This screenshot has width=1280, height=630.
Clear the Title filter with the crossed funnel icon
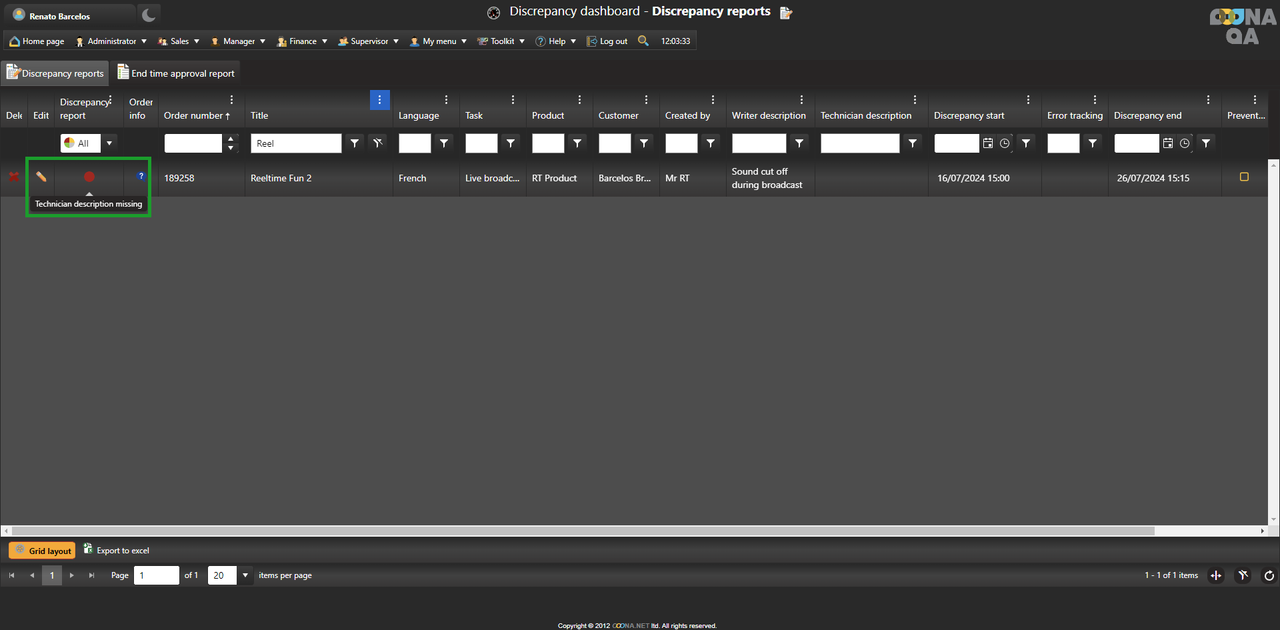377,143
